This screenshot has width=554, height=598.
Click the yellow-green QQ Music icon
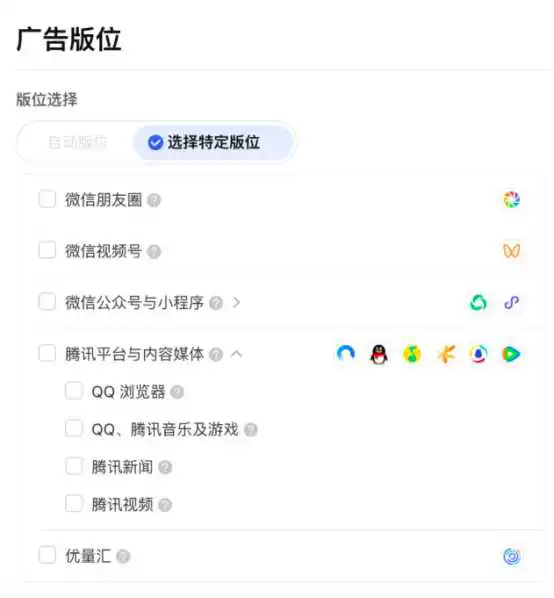pyautogui.click(x=412, y=354)
